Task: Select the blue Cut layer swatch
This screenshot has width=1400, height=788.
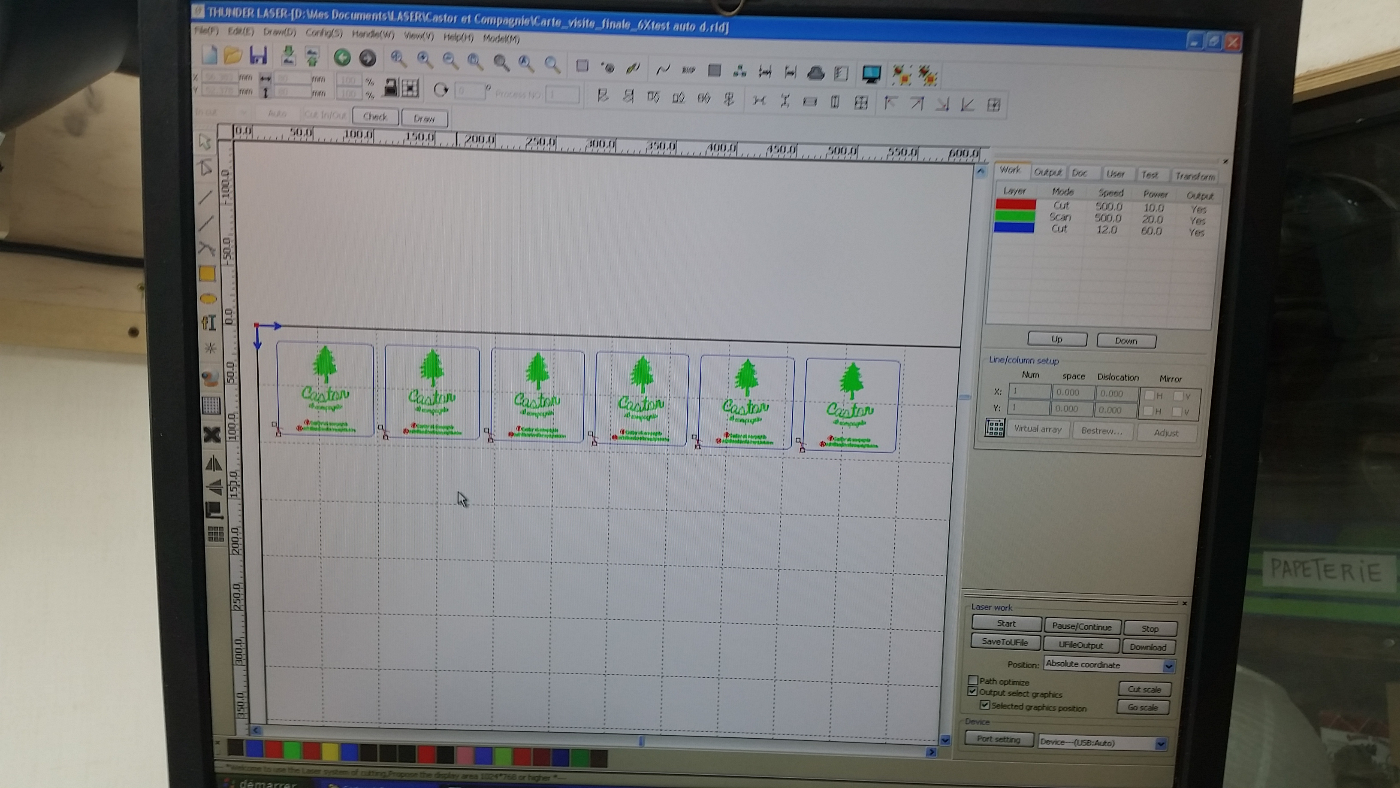Action: pyautogui.click(x=1015, y=227)
